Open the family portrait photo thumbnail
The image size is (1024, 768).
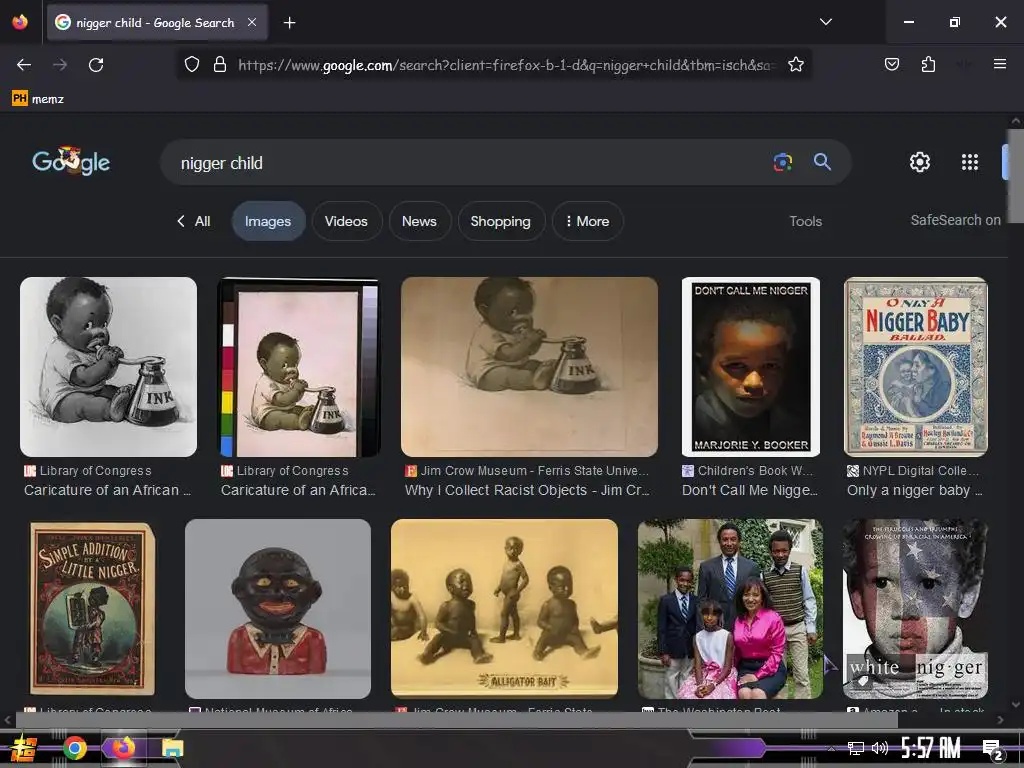coord(730,609)
